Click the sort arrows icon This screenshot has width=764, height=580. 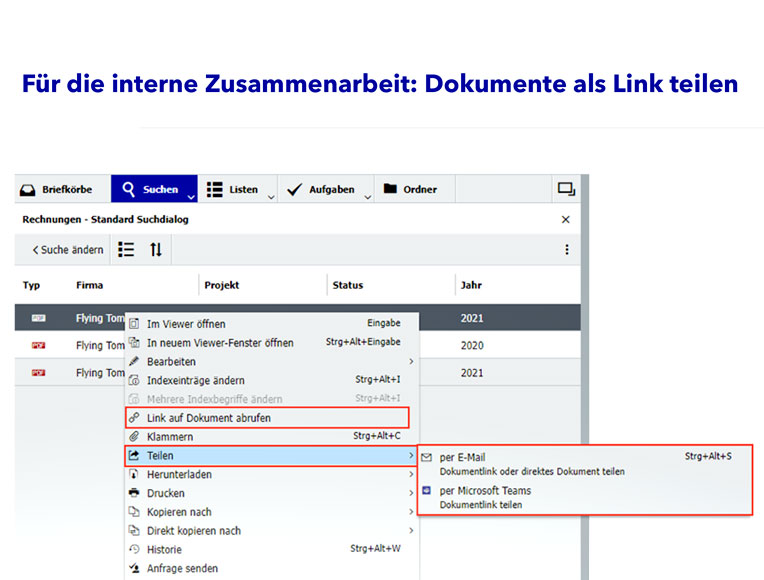coord(155,250)
